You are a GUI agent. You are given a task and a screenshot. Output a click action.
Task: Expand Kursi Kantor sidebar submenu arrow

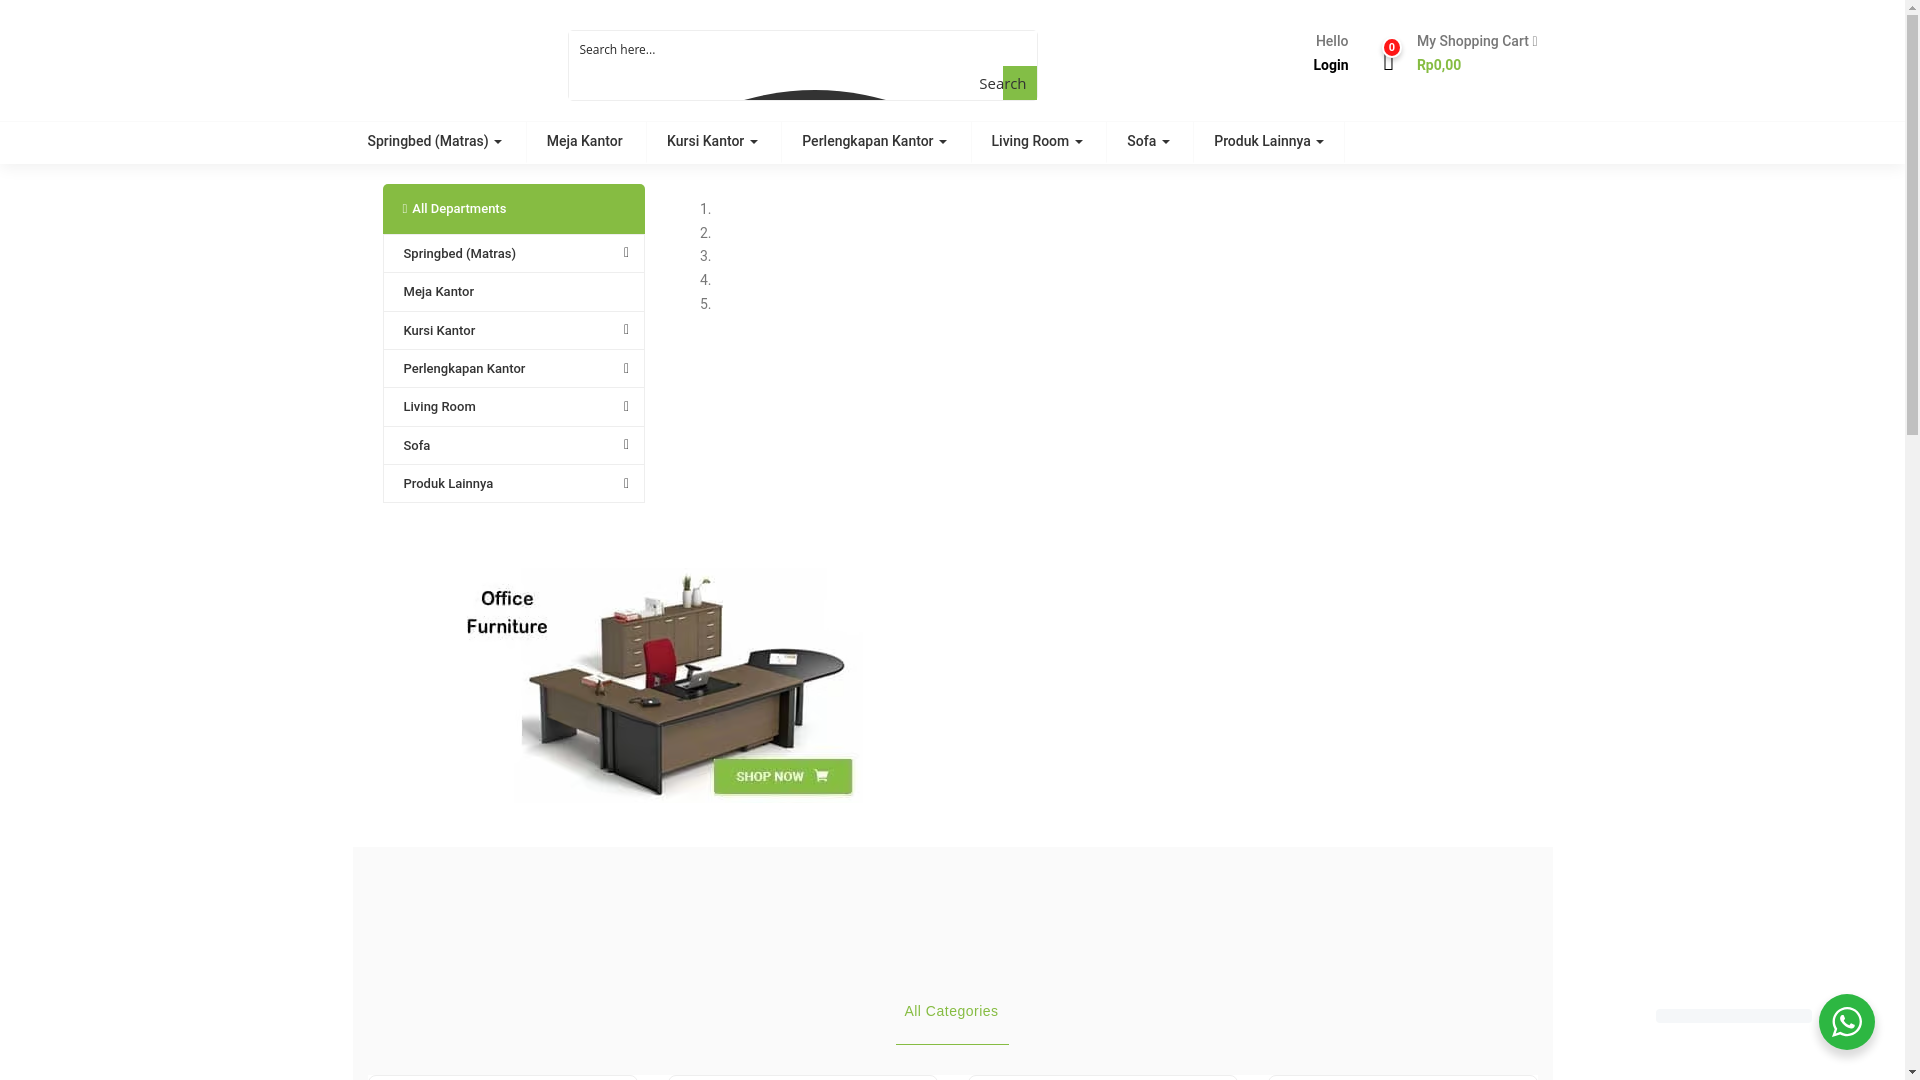626,330
